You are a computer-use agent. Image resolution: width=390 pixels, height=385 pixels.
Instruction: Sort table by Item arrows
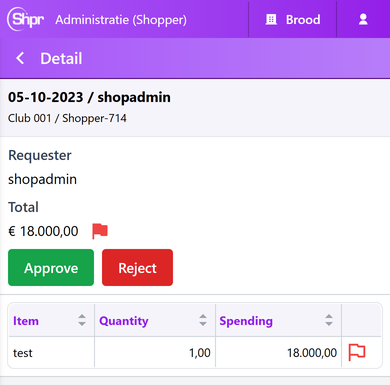point(82,320)
